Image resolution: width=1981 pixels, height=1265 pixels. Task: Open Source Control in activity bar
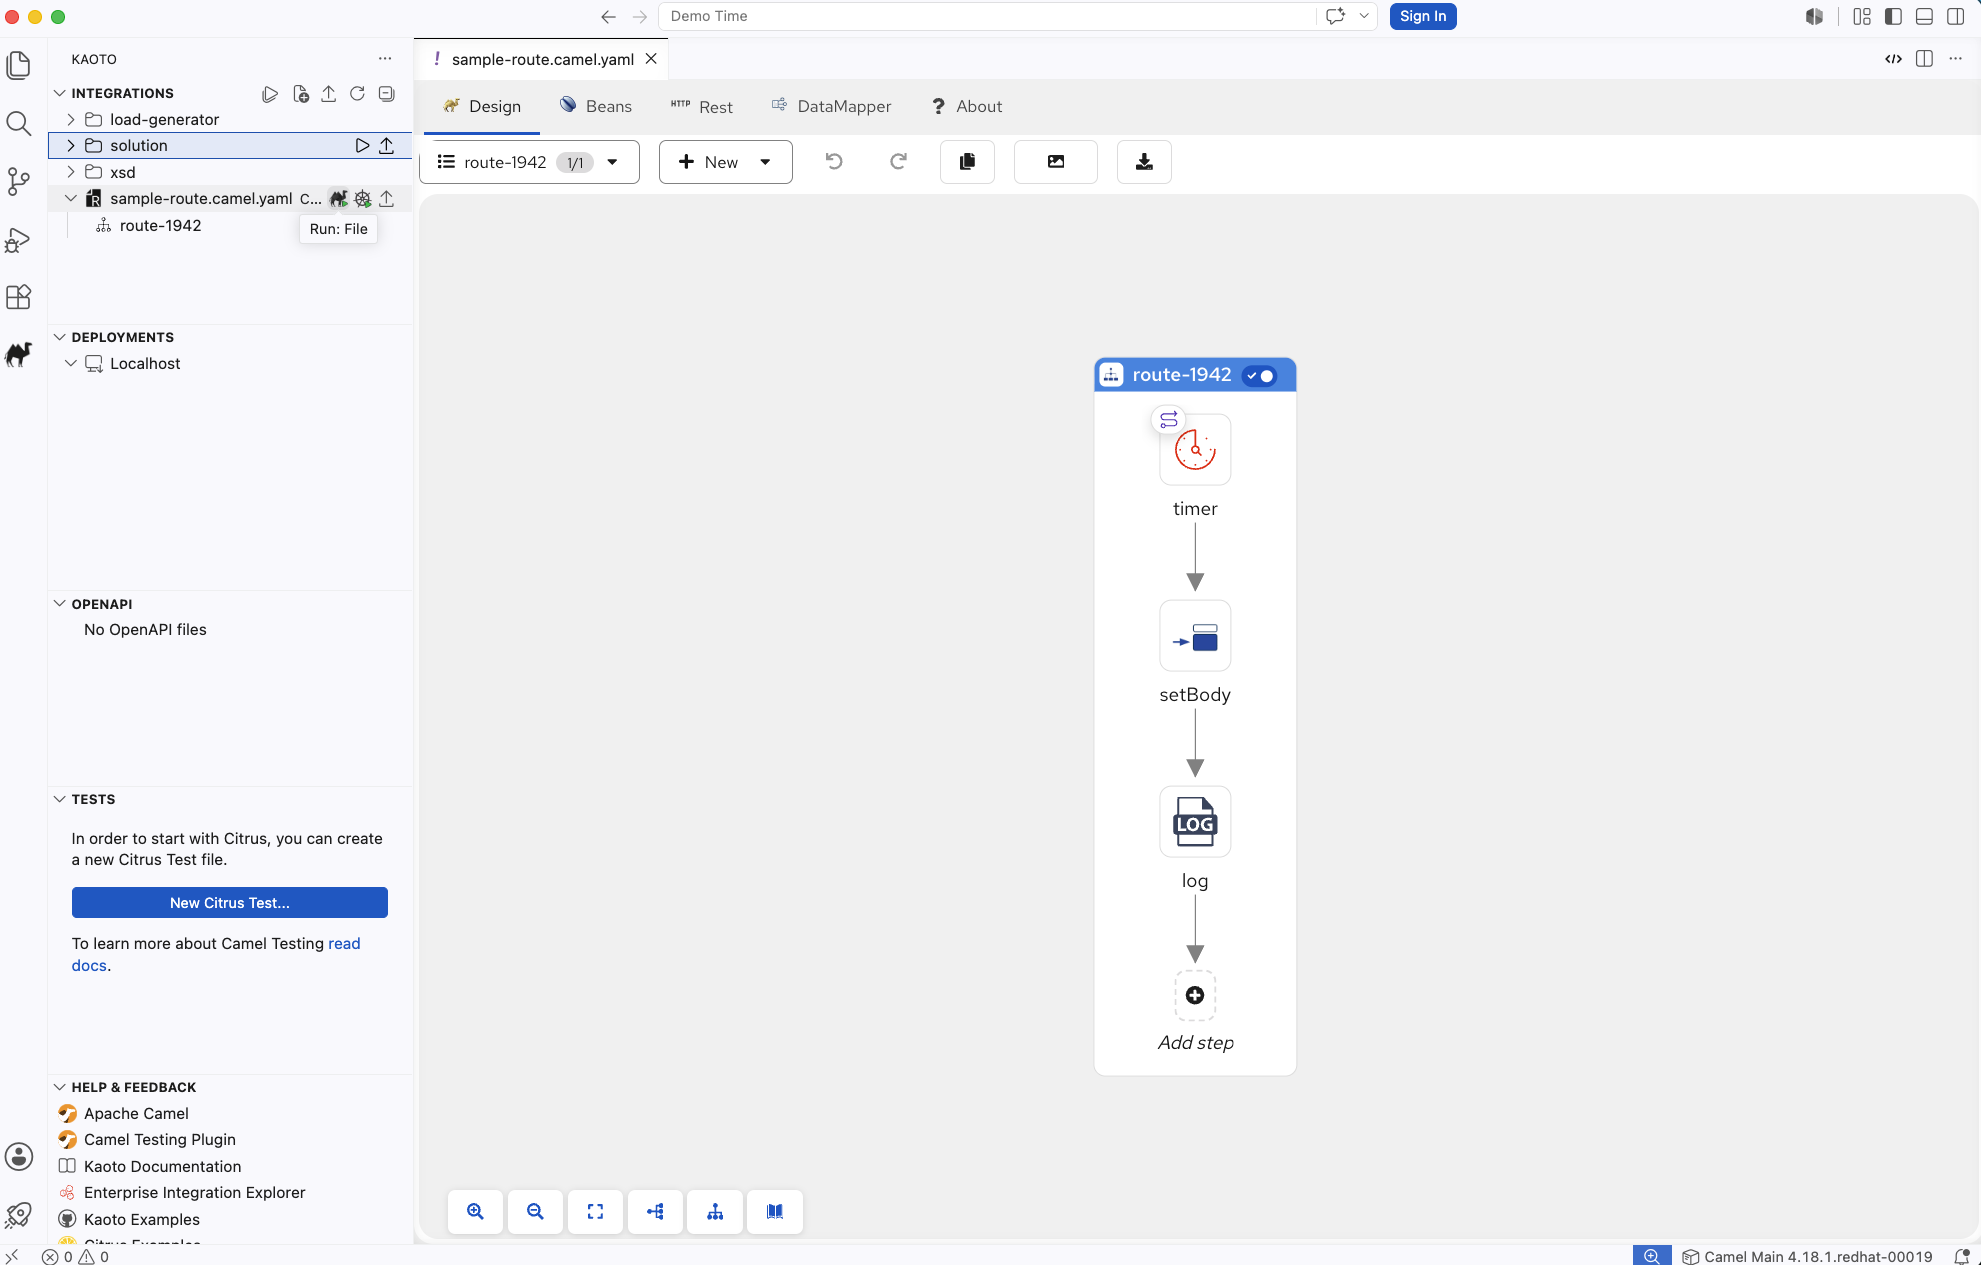(19, 181)
